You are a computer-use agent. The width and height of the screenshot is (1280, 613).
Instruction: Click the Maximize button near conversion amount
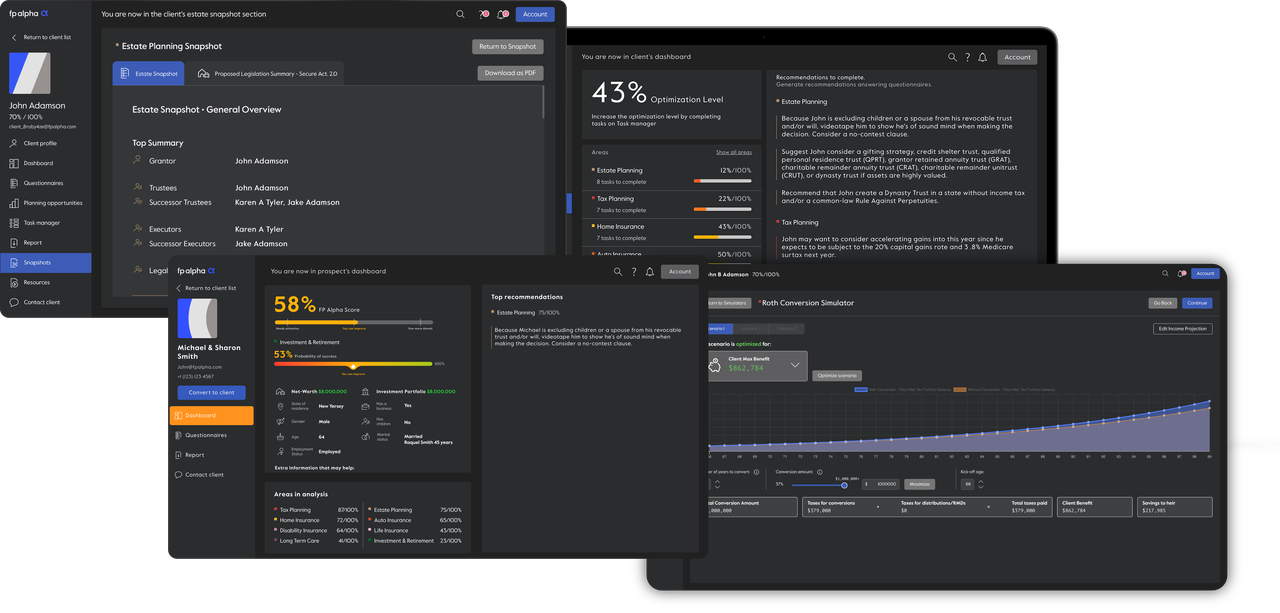920,484
